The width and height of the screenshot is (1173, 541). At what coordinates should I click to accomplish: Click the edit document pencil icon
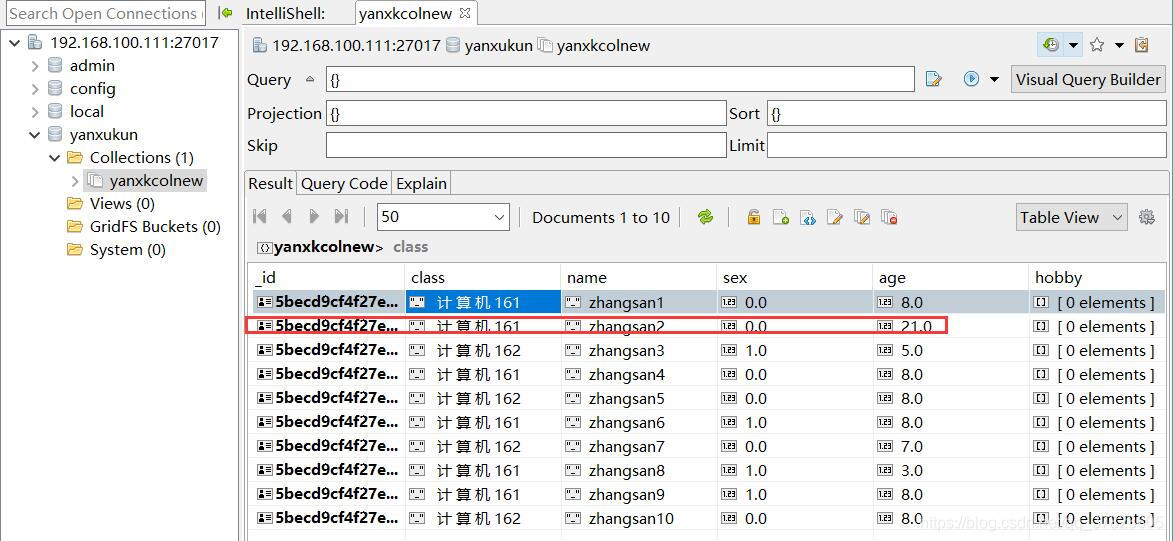[835, 218]
